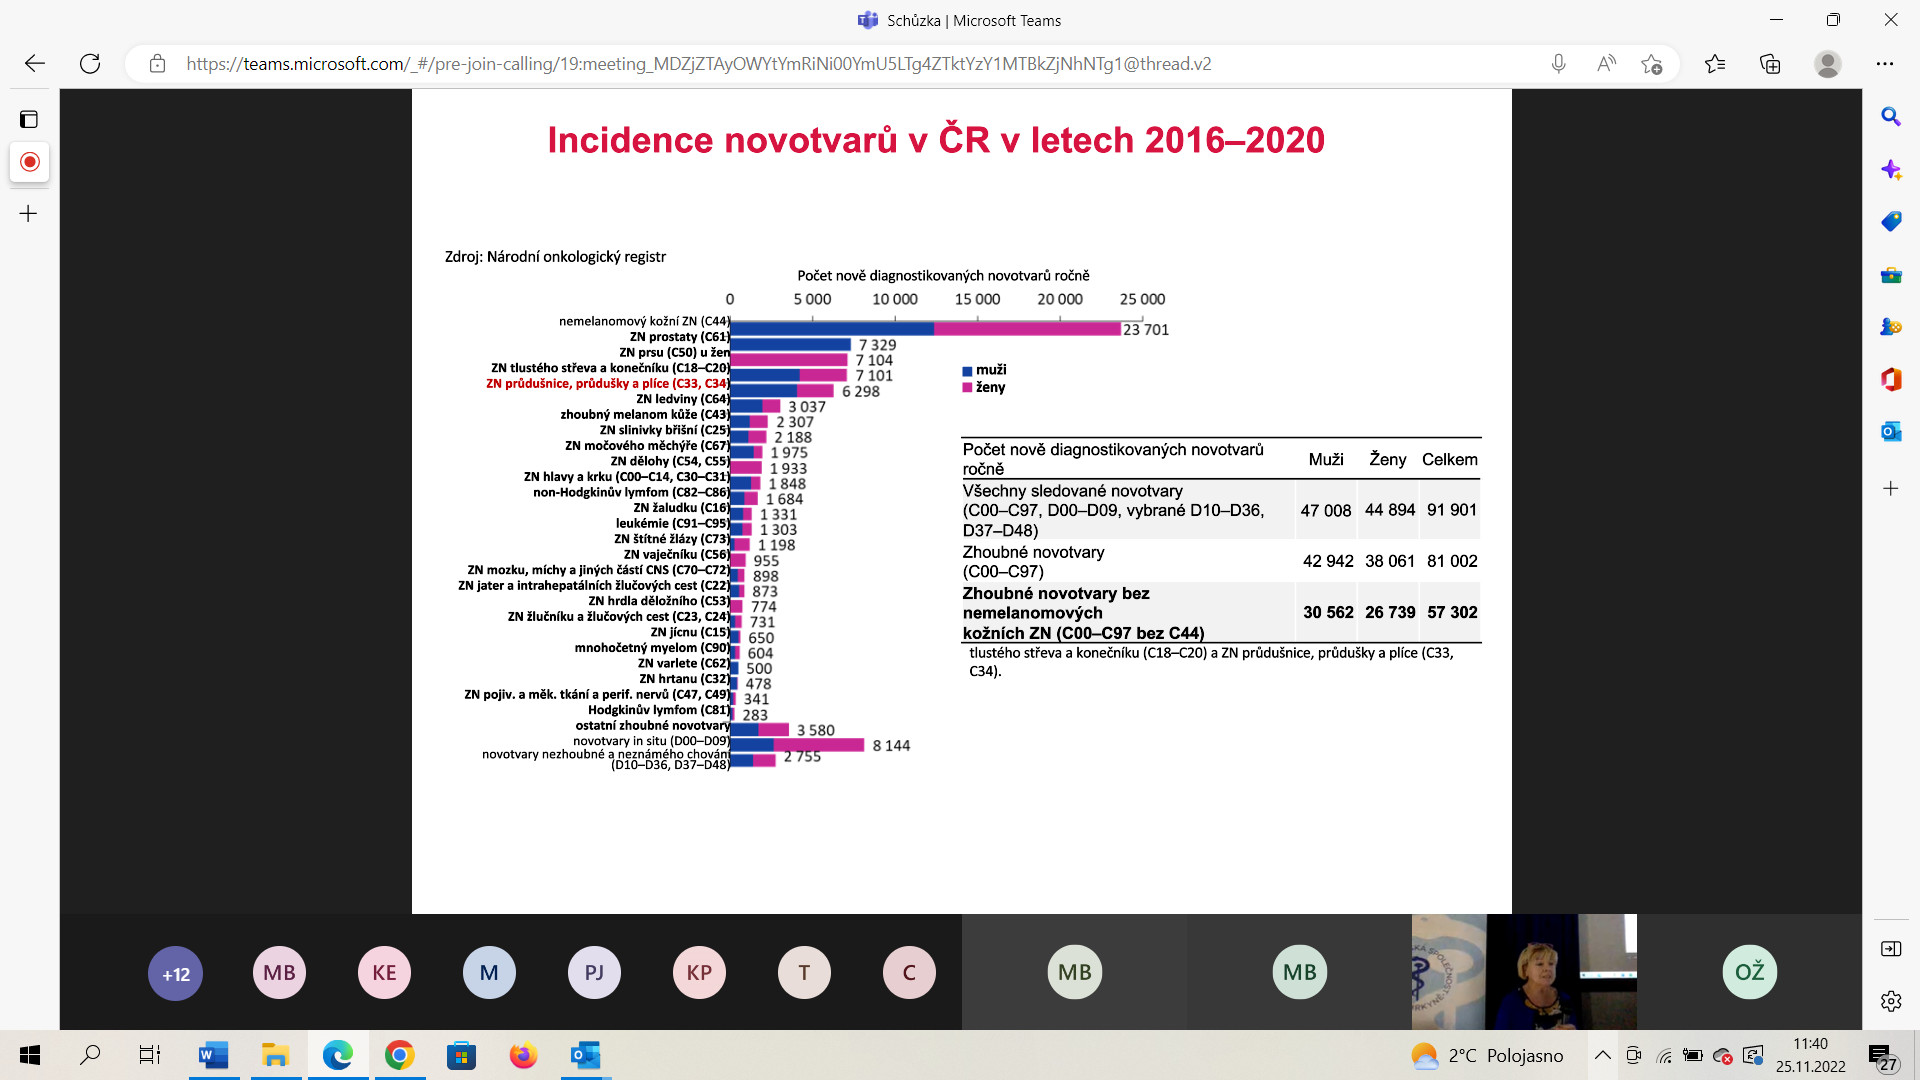Select participant avatar KE

[x=384, y=972]
